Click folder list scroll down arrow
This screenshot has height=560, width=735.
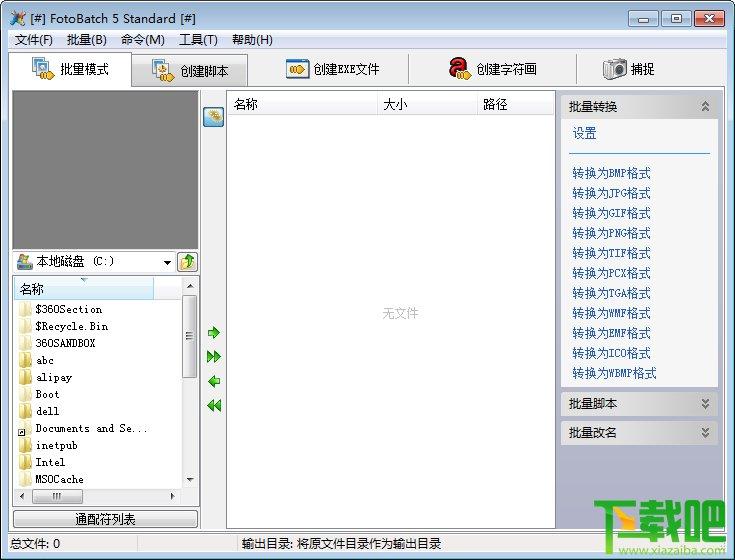(190, 479)
